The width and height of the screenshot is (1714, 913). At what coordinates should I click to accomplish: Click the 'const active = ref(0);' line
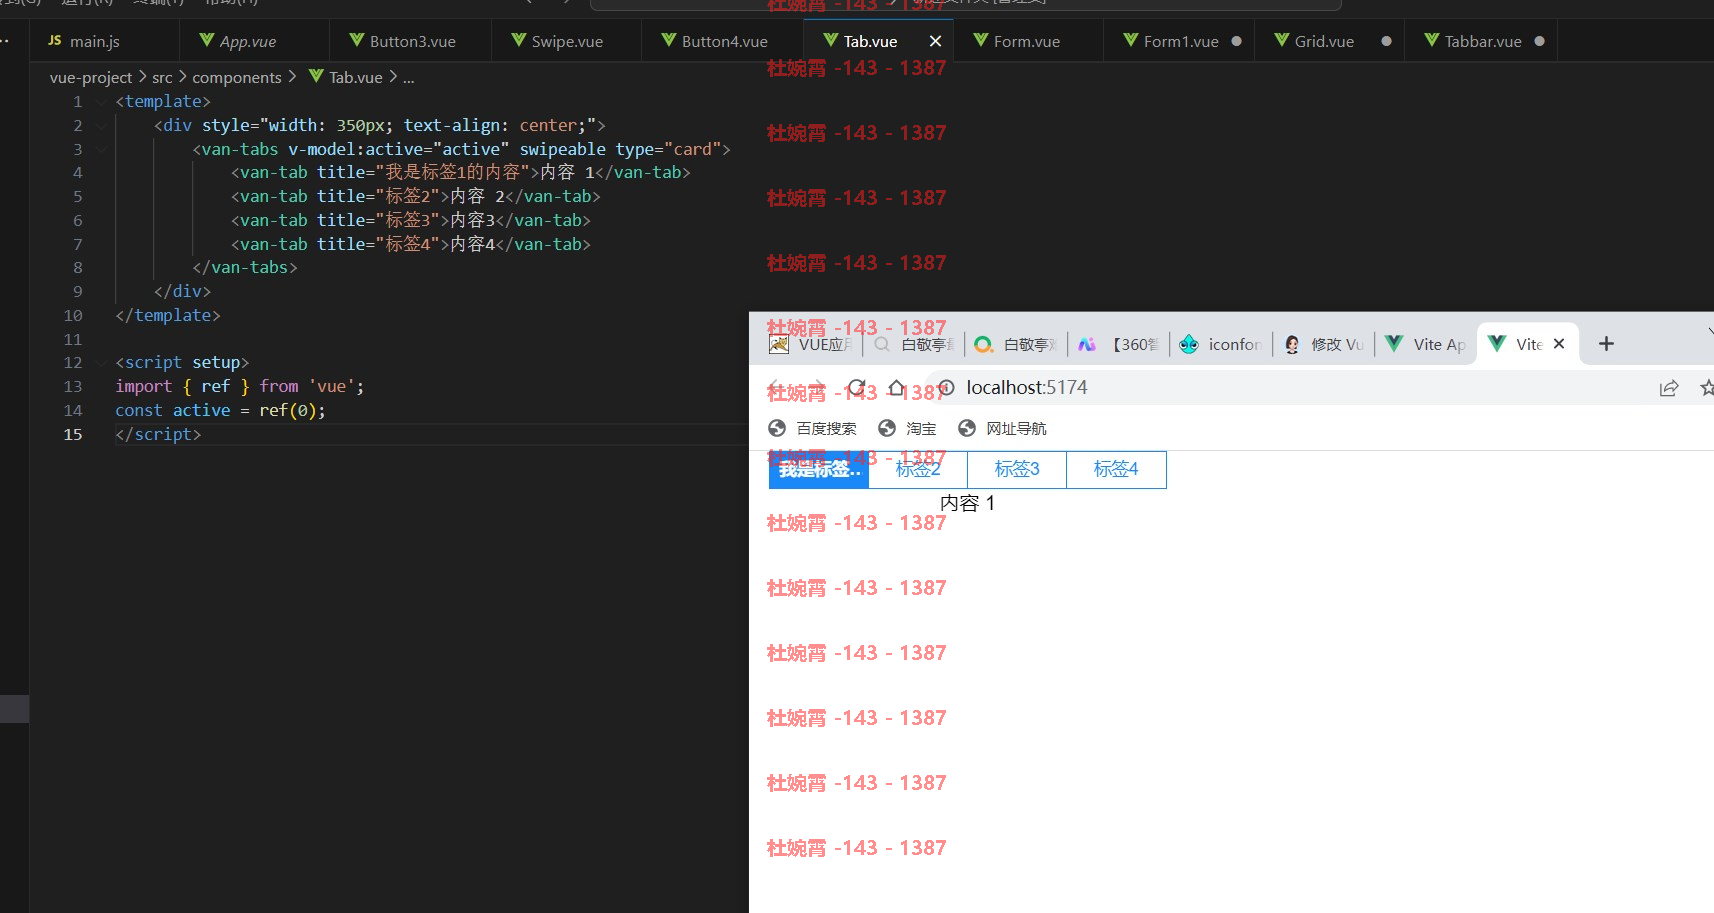pos(220,410)
